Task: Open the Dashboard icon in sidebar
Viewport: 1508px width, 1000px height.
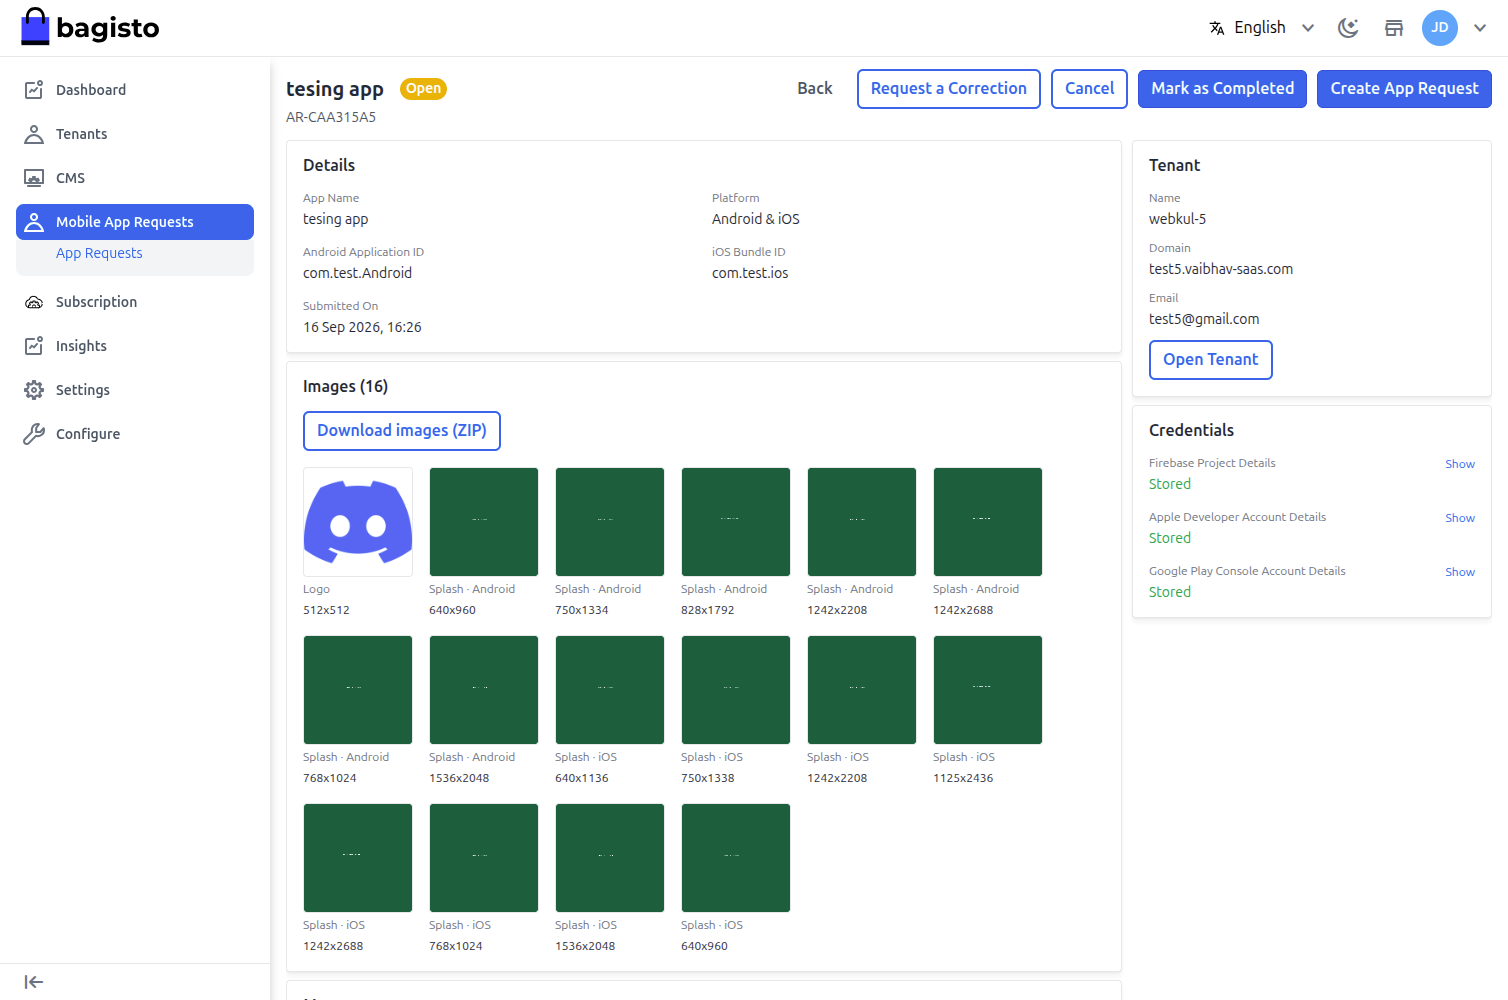Action: pyautogui.click(x=34, y=90)
